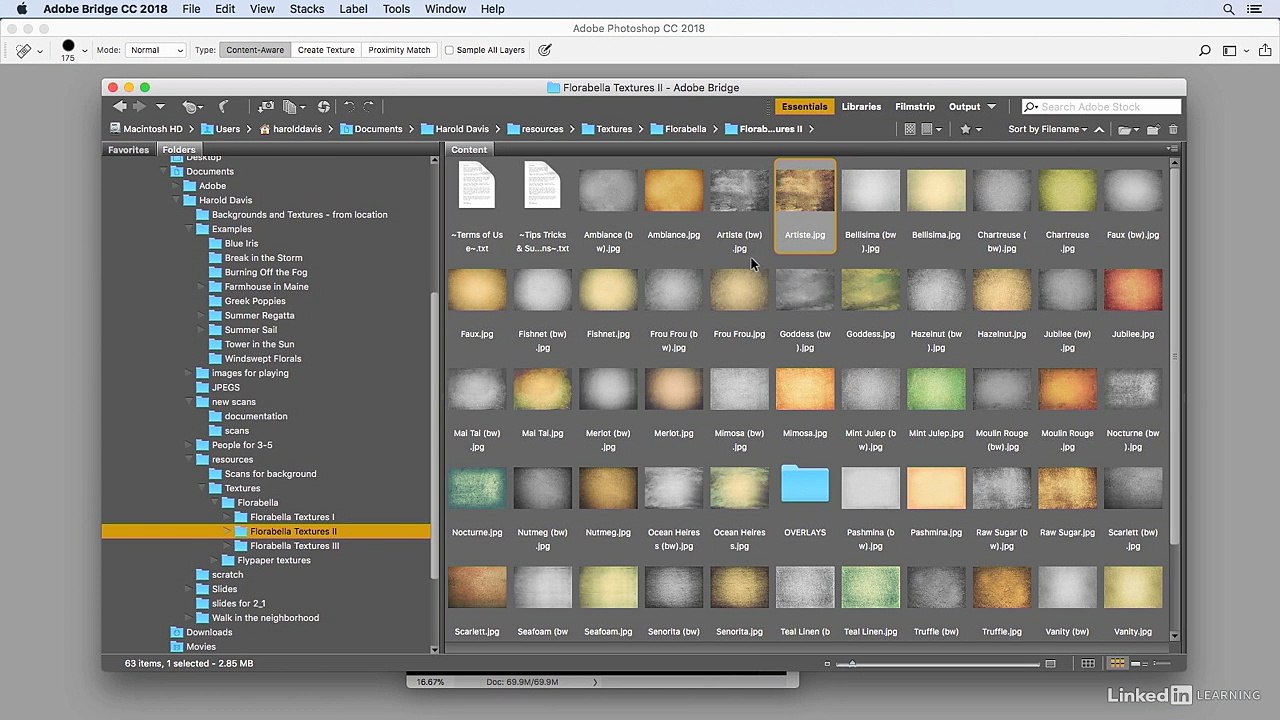
Task: Expand Flypaper textures folder
Action: pyautogui.click(x=215, y=560)
